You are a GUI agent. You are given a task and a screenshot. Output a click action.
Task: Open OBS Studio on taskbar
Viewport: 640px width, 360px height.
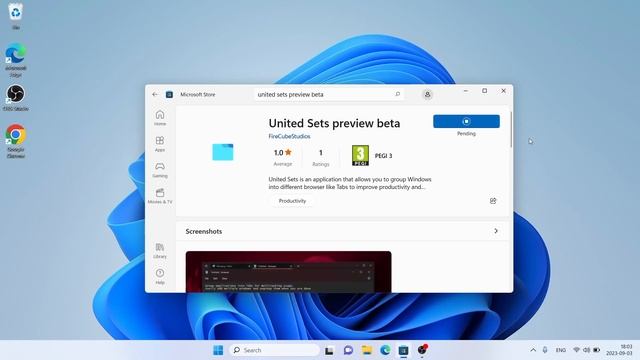[422, 350]
